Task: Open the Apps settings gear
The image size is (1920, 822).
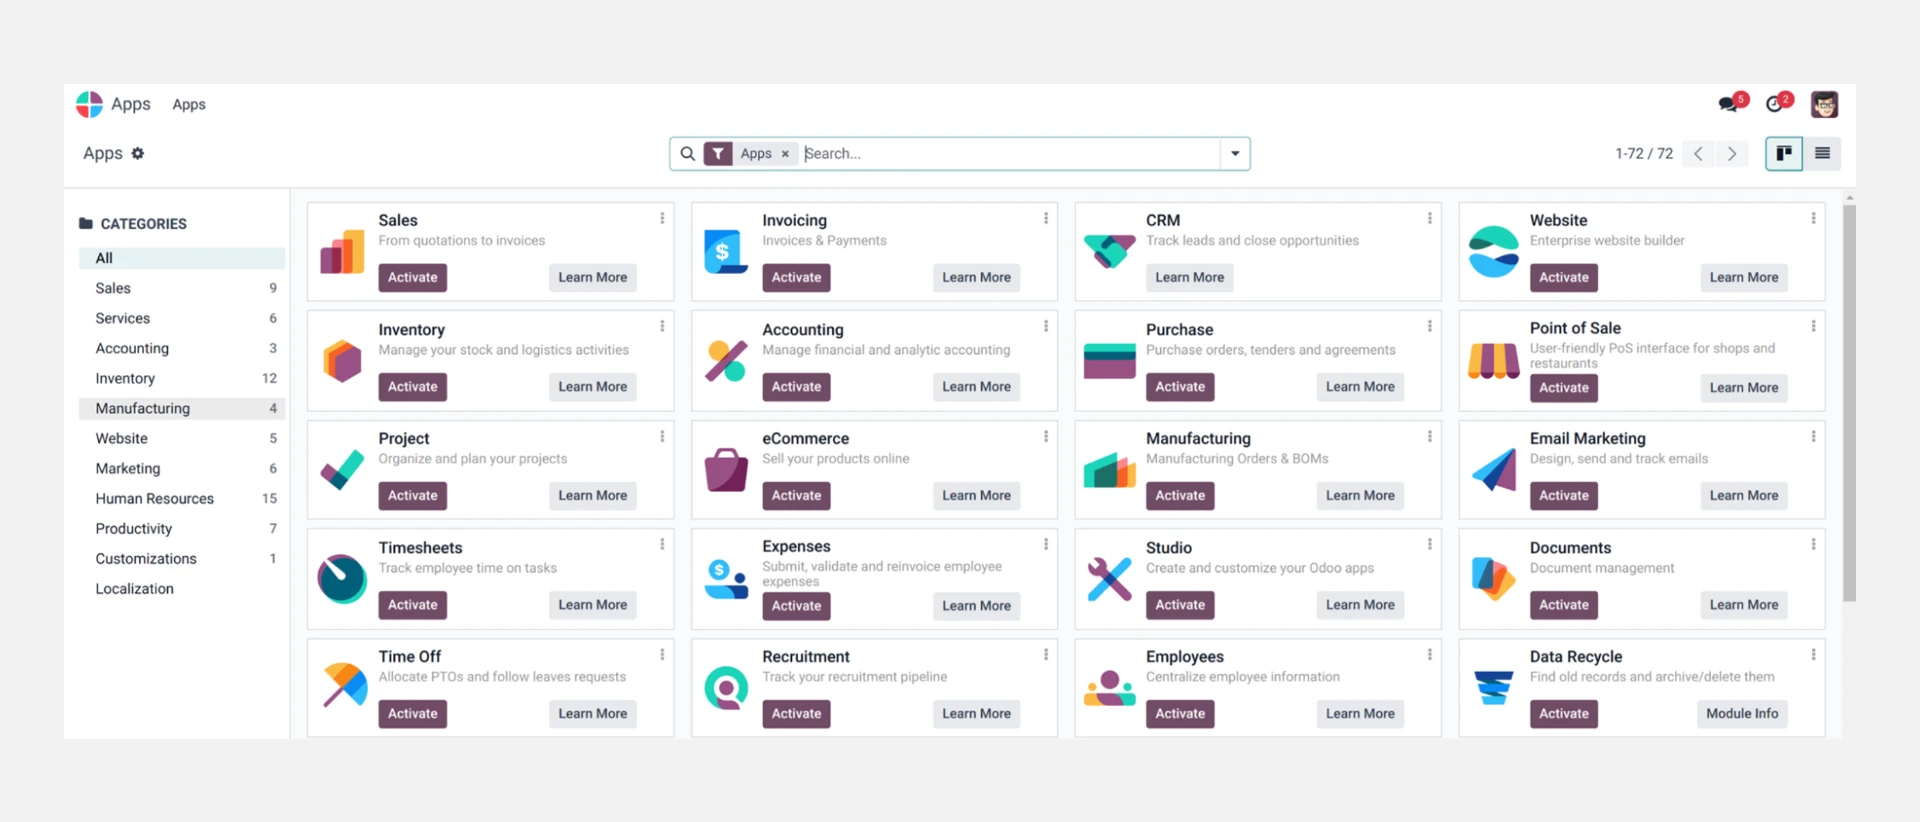Action: (x=138, y=153)
